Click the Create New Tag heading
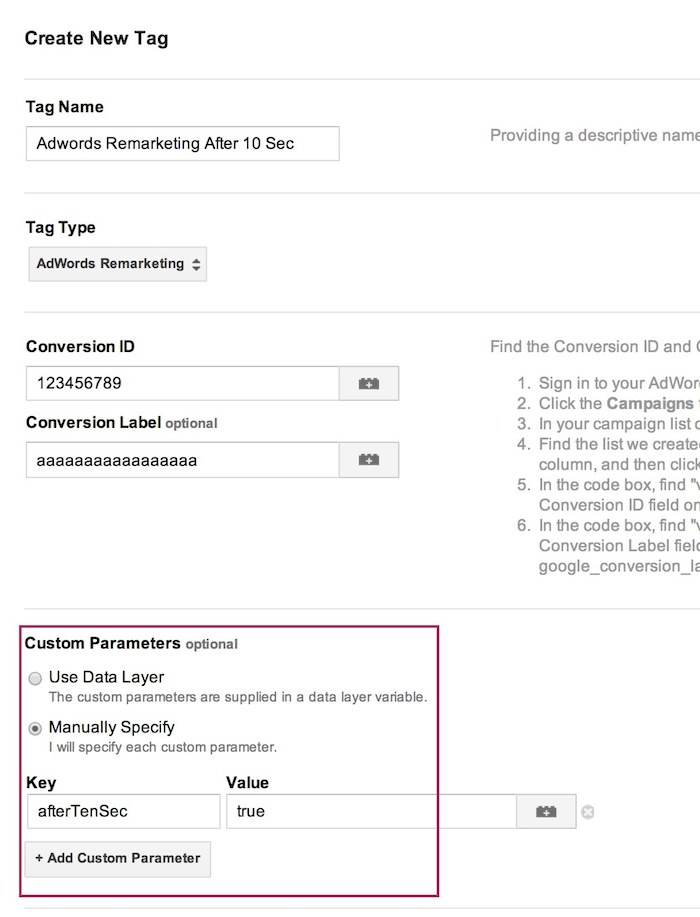This screenshot has width=700, height=917. [x=96, y=39]
